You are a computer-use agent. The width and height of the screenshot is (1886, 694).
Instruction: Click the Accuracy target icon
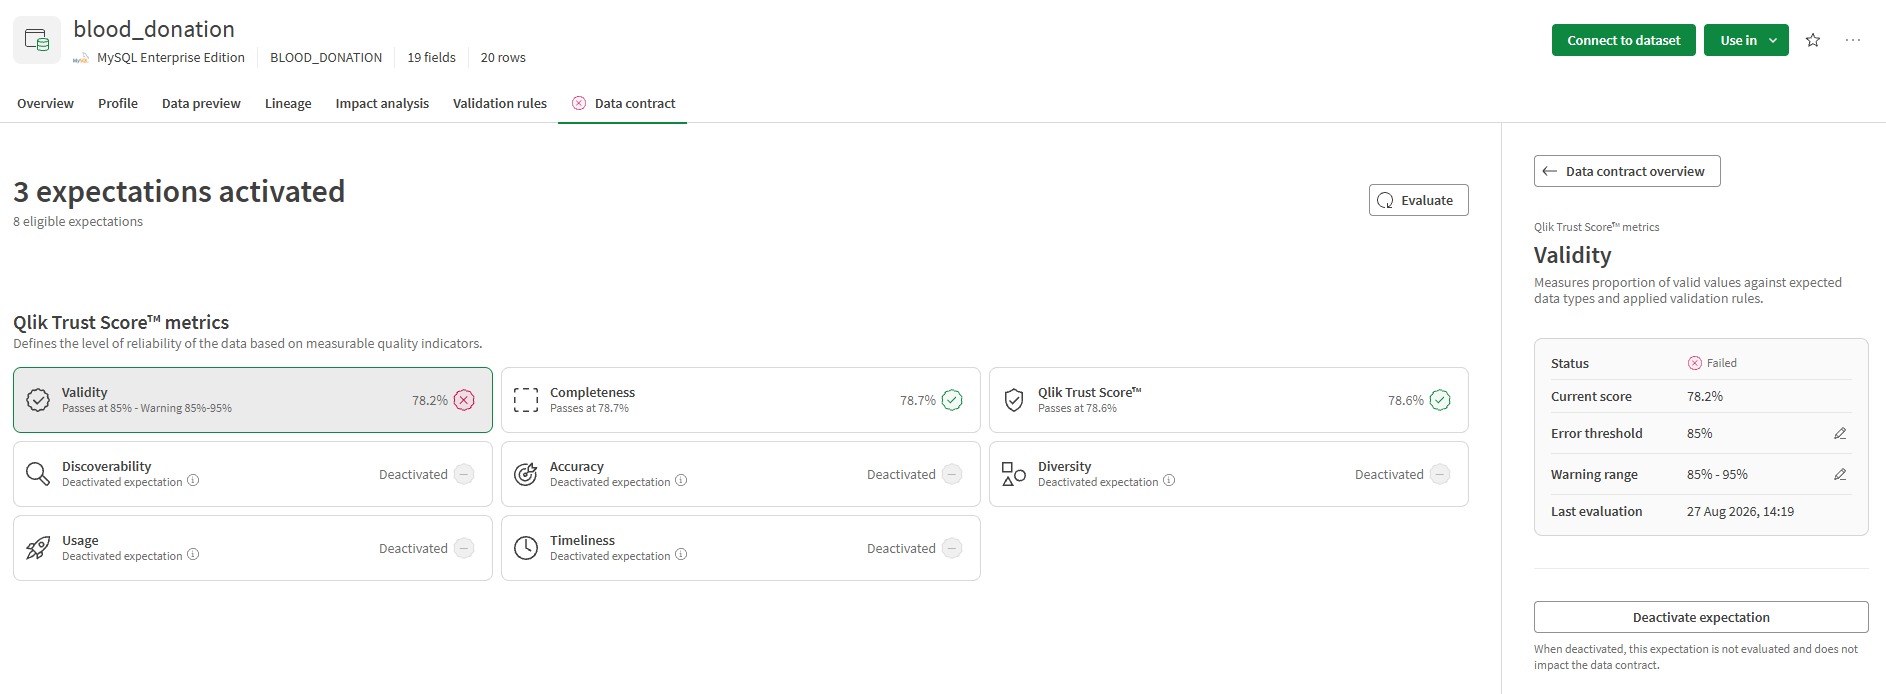point(526,474)
